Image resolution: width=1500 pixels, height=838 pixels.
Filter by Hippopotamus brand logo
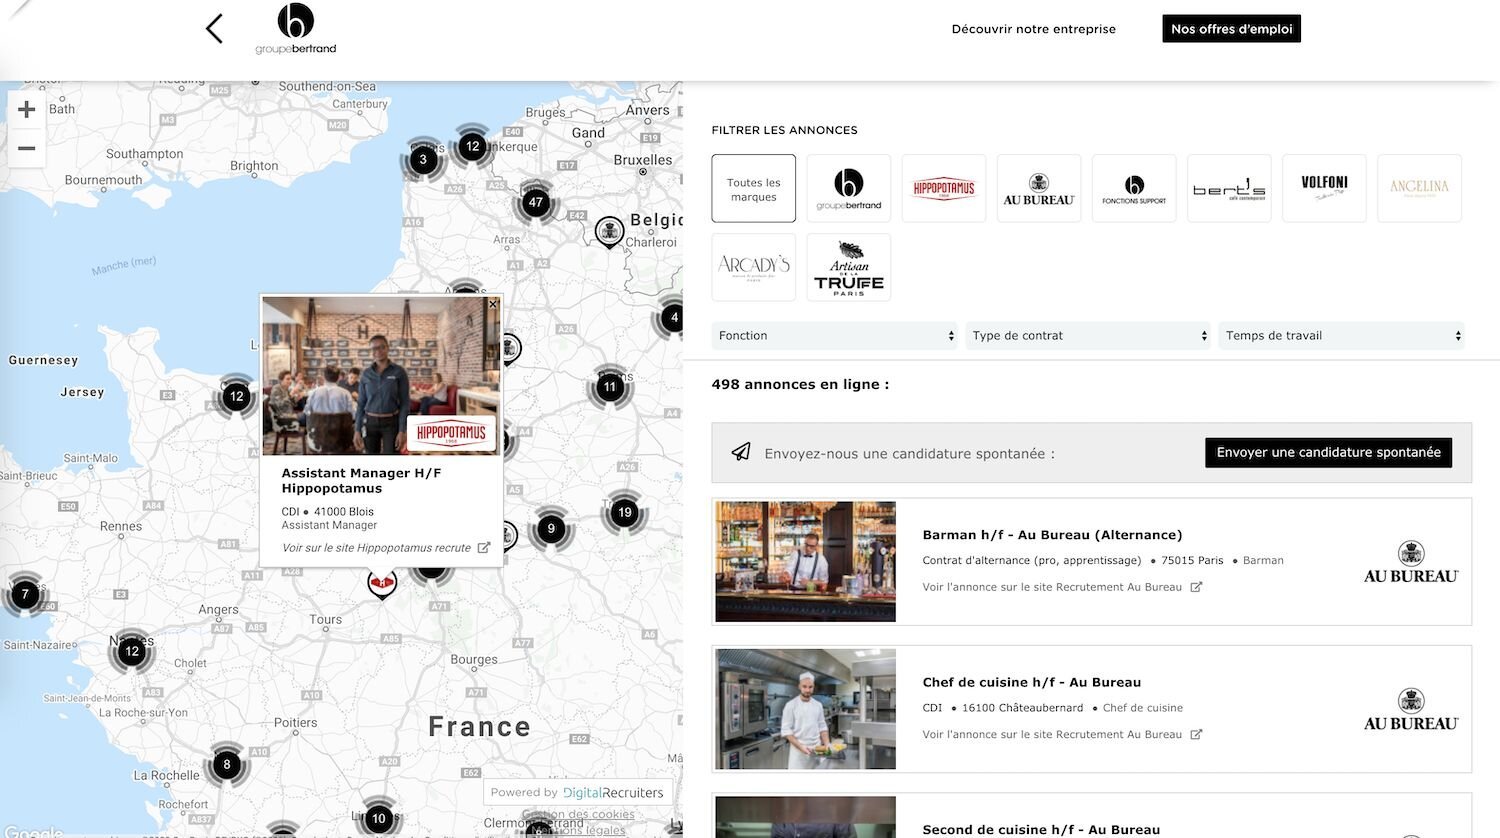pos(943,188)
